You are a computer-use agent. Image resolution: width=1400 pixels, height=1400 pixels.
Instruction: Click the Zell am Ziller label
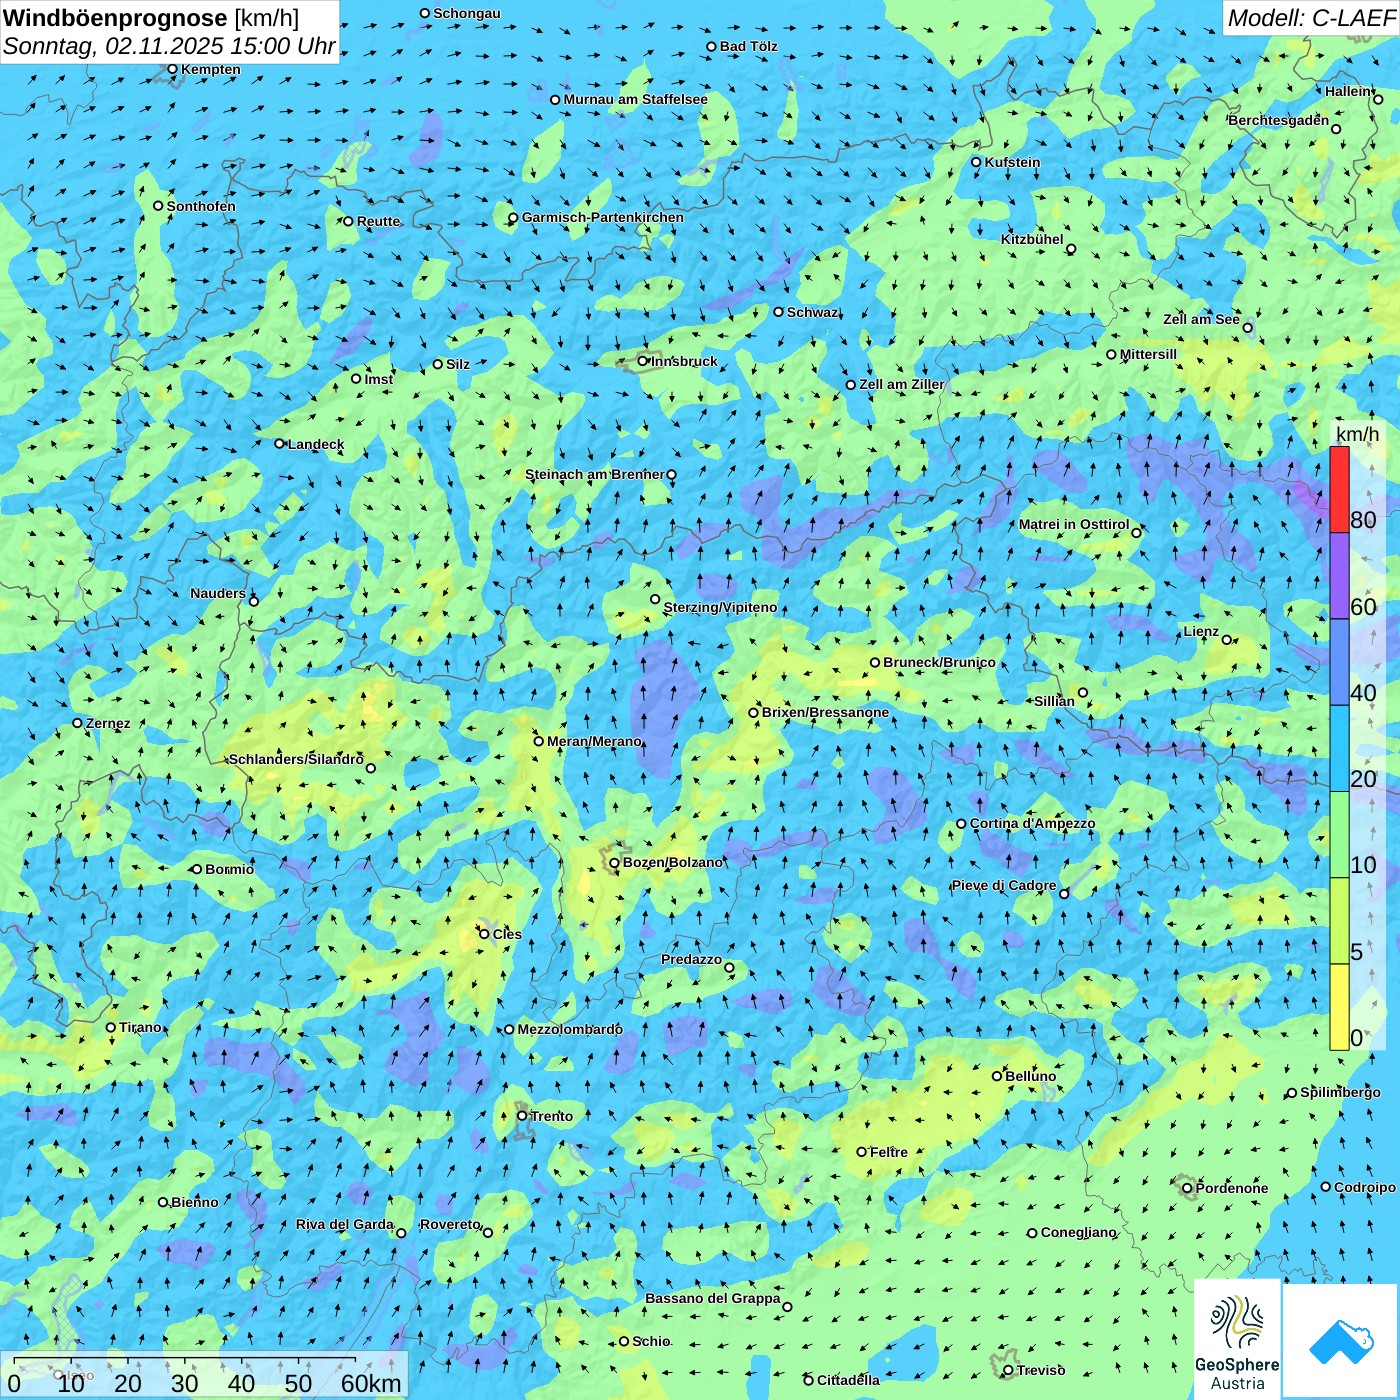point(902,384)
